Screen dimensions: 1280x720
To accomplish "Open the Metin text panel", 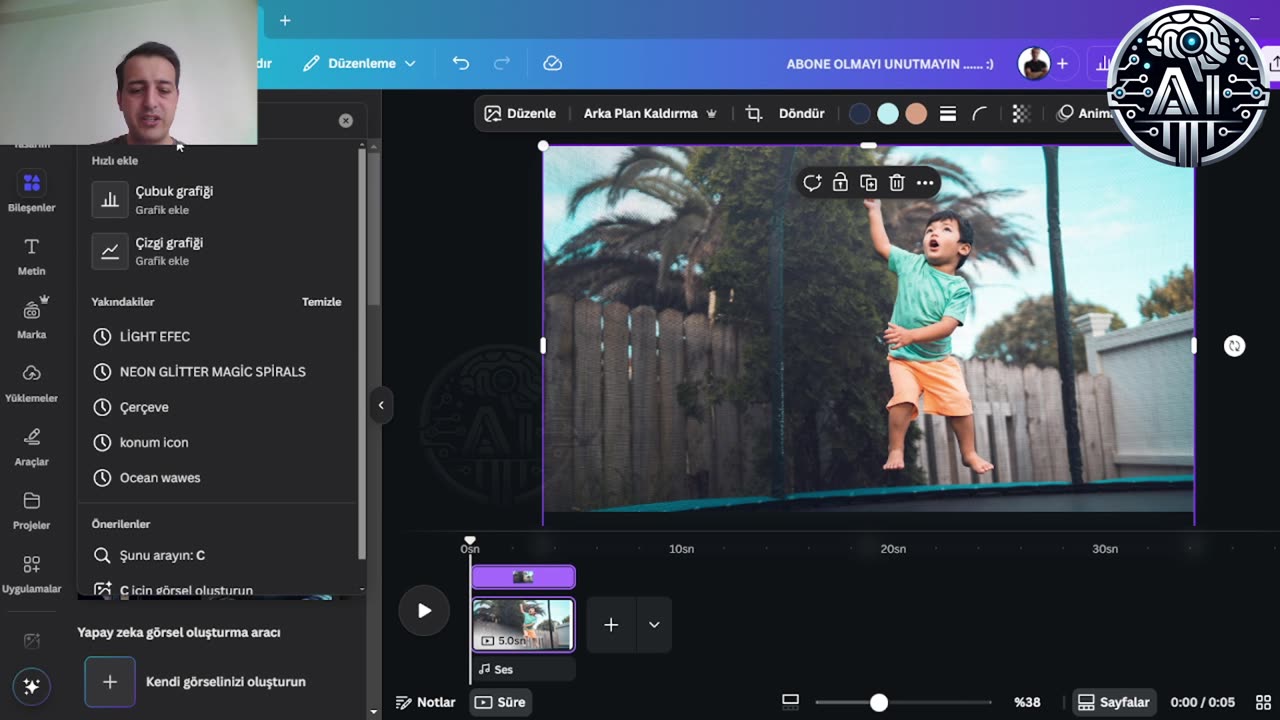I will (31, 256).
